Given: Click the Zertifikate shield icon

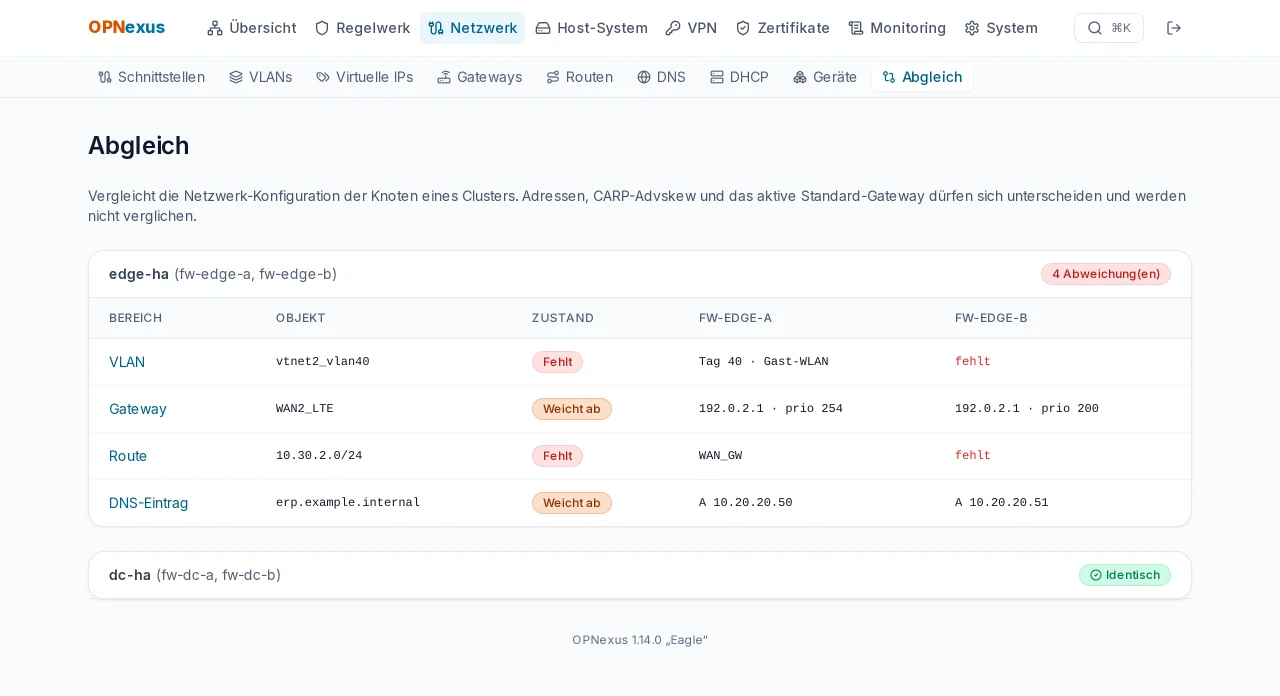Looking at the screenshot, I should click(x=743, y=28).
